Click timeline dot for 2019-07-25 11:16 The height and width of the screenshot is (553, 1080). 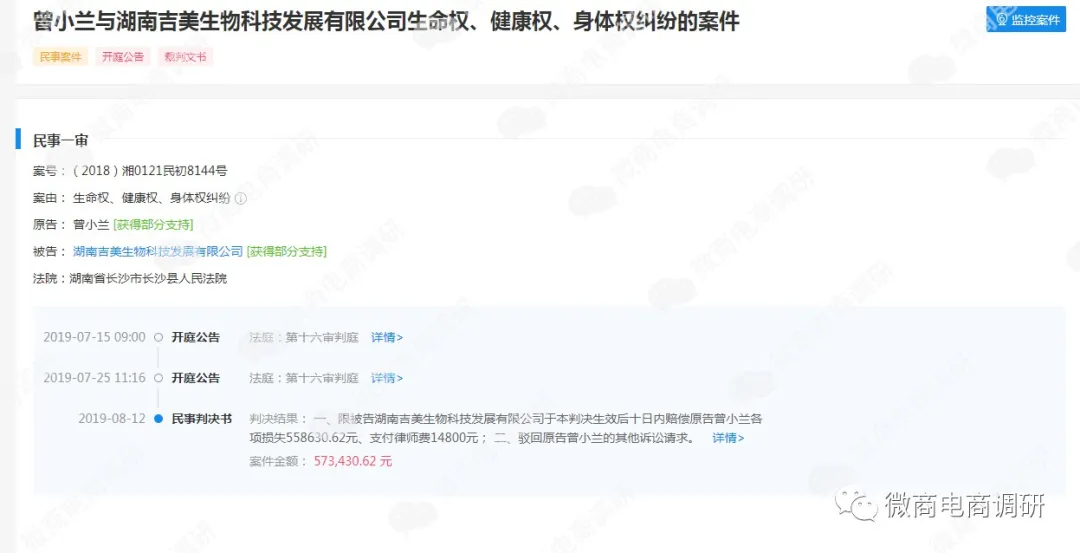point(158,378)
